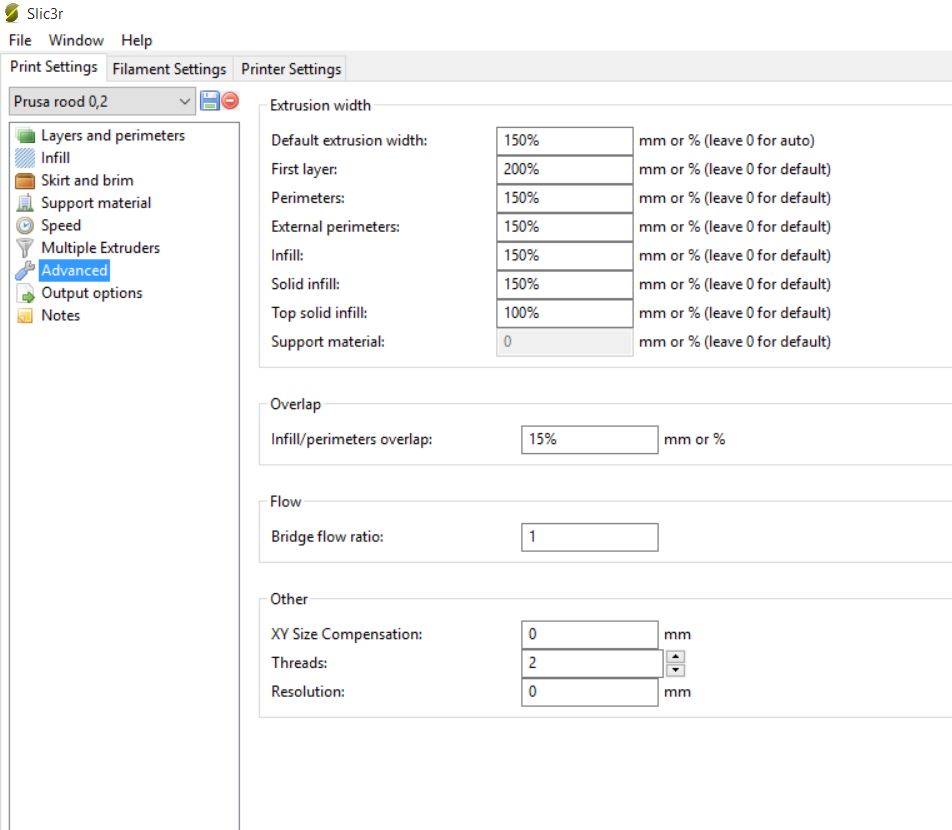Click the External perimeters width field
This screenshot has width=952, height=830.
coord(565,227)
